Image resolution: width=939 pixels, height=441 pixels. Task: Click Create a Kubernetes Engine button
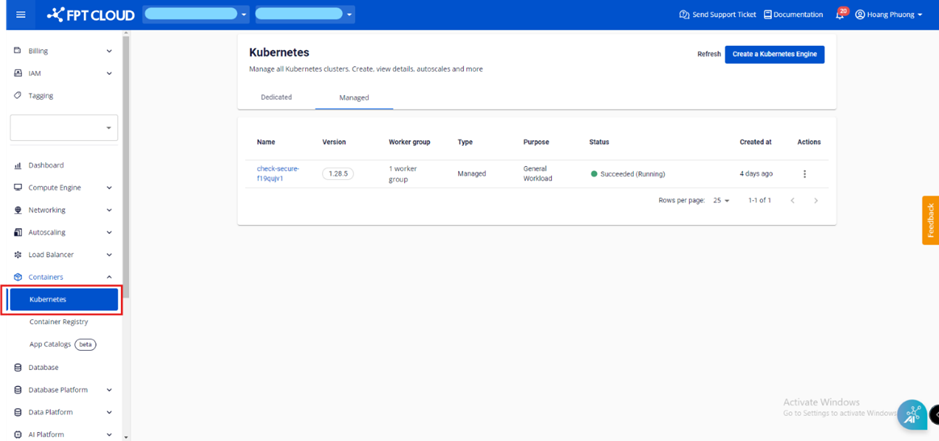click(774, 54)
